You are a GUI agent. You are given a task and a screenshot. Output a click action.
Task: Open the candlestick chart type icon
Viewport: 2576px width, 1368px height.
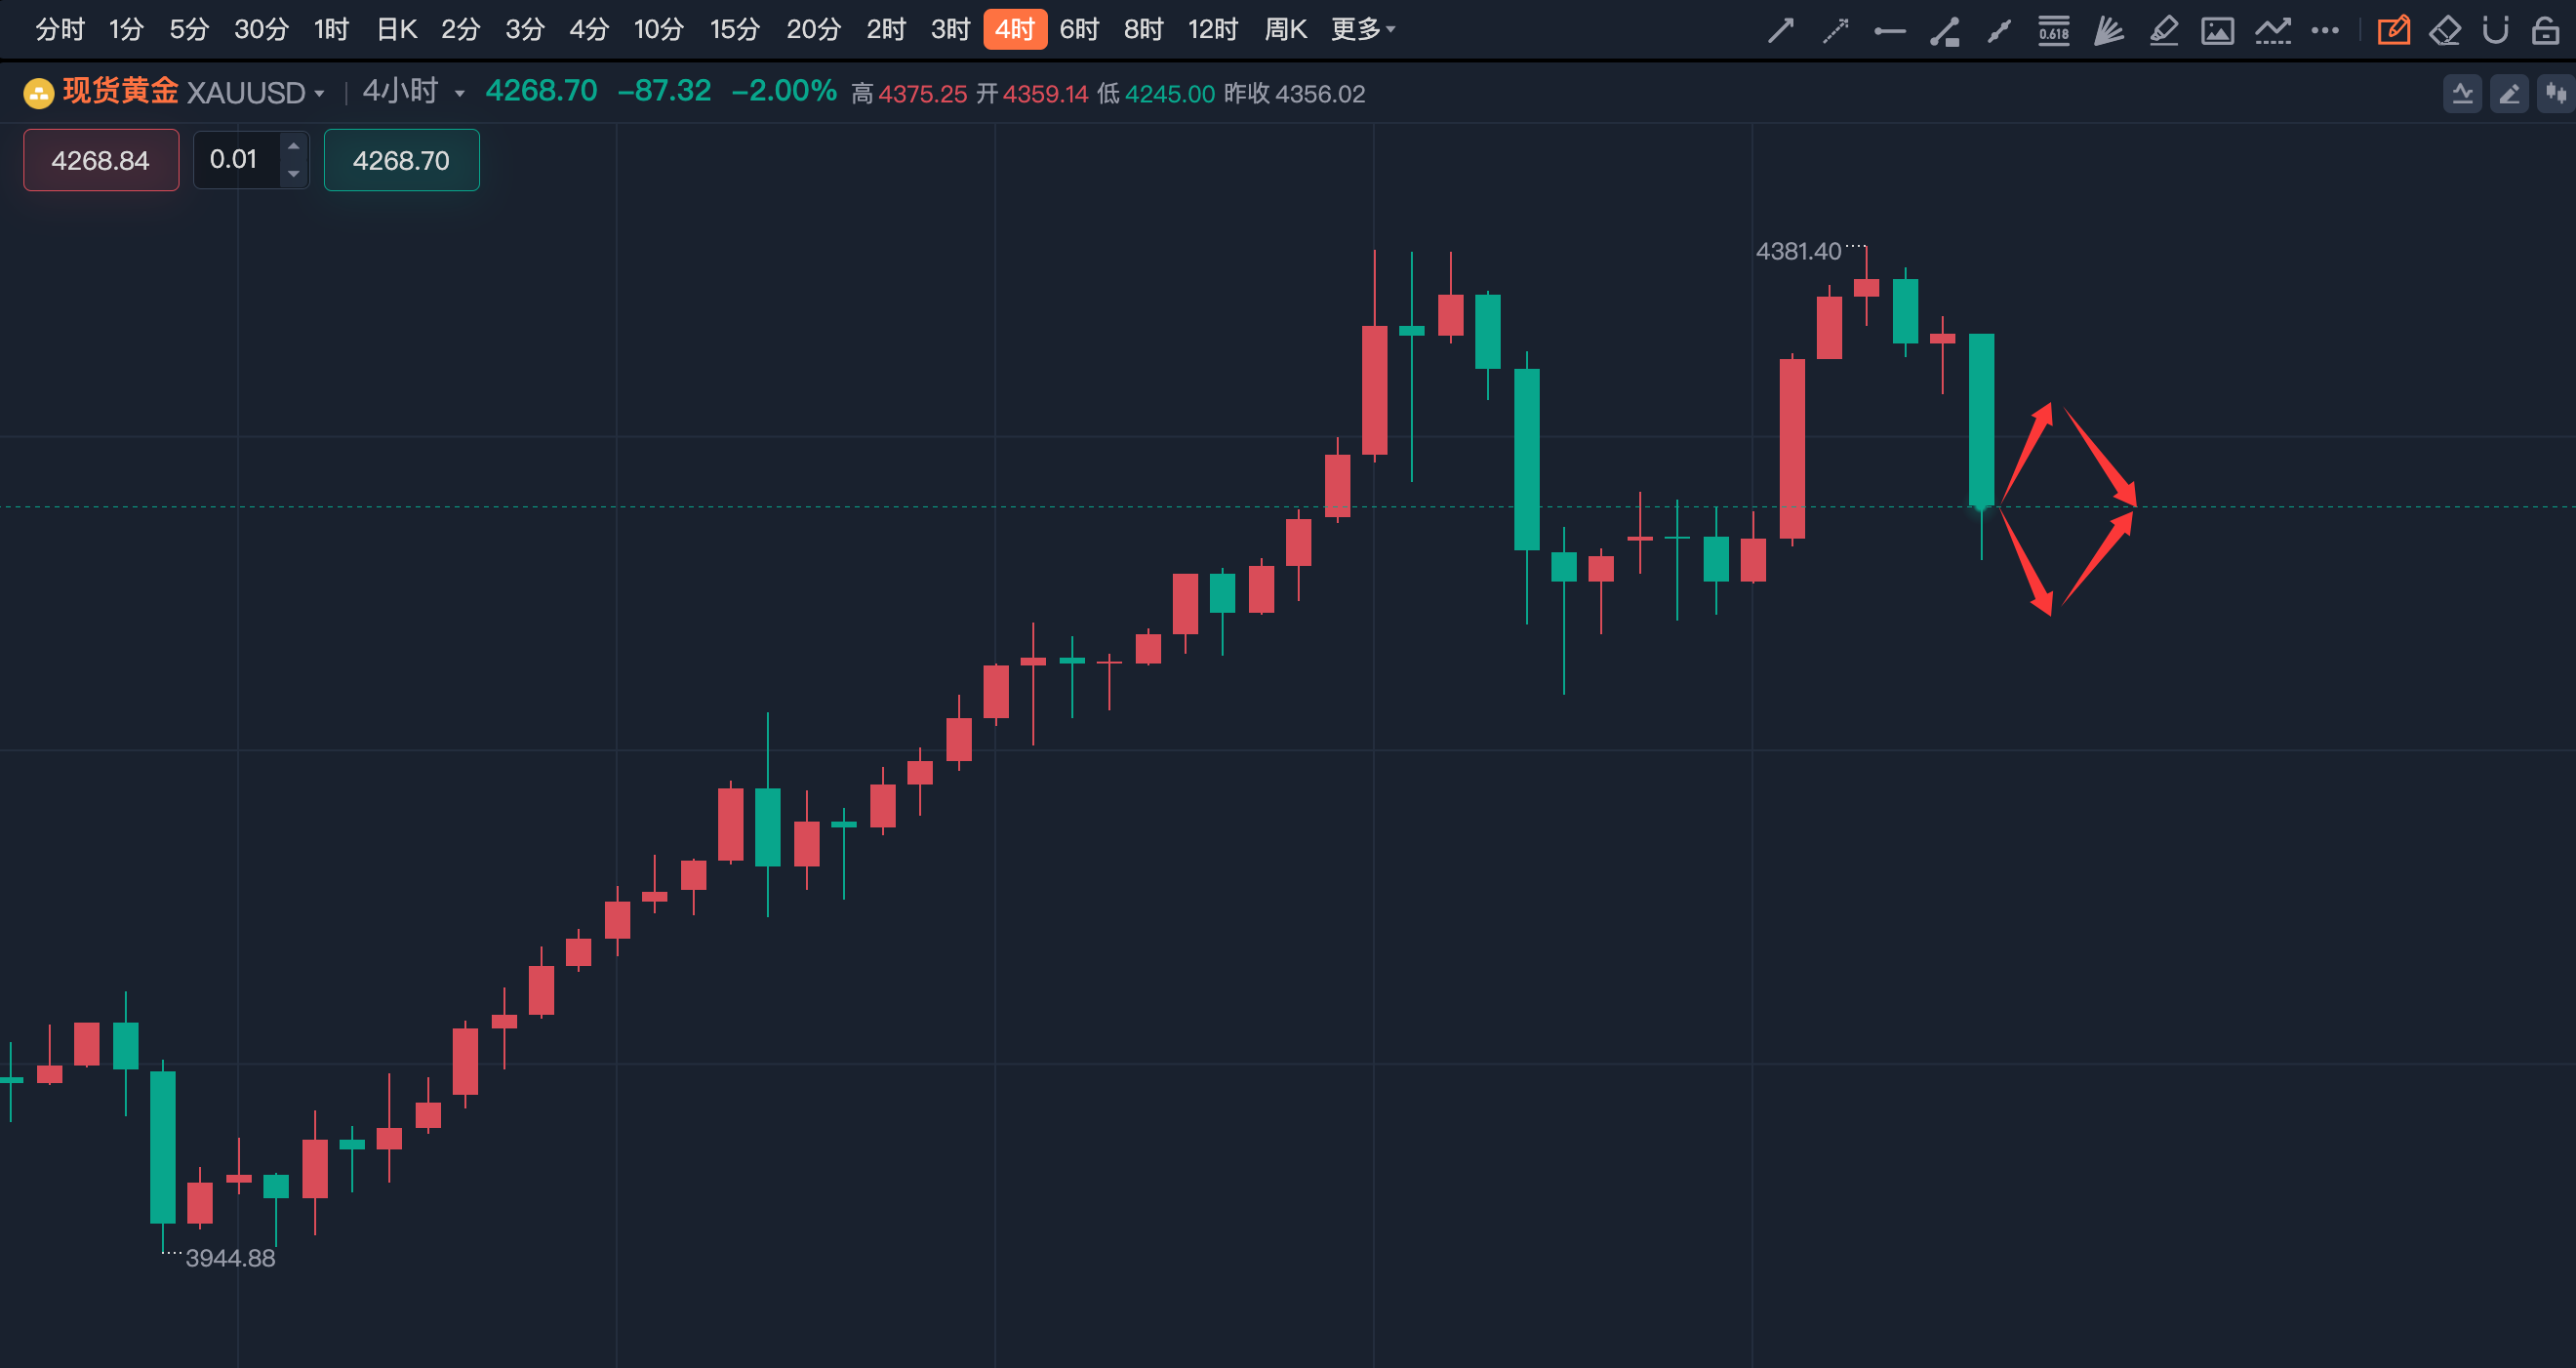[x=2556, y=94]
